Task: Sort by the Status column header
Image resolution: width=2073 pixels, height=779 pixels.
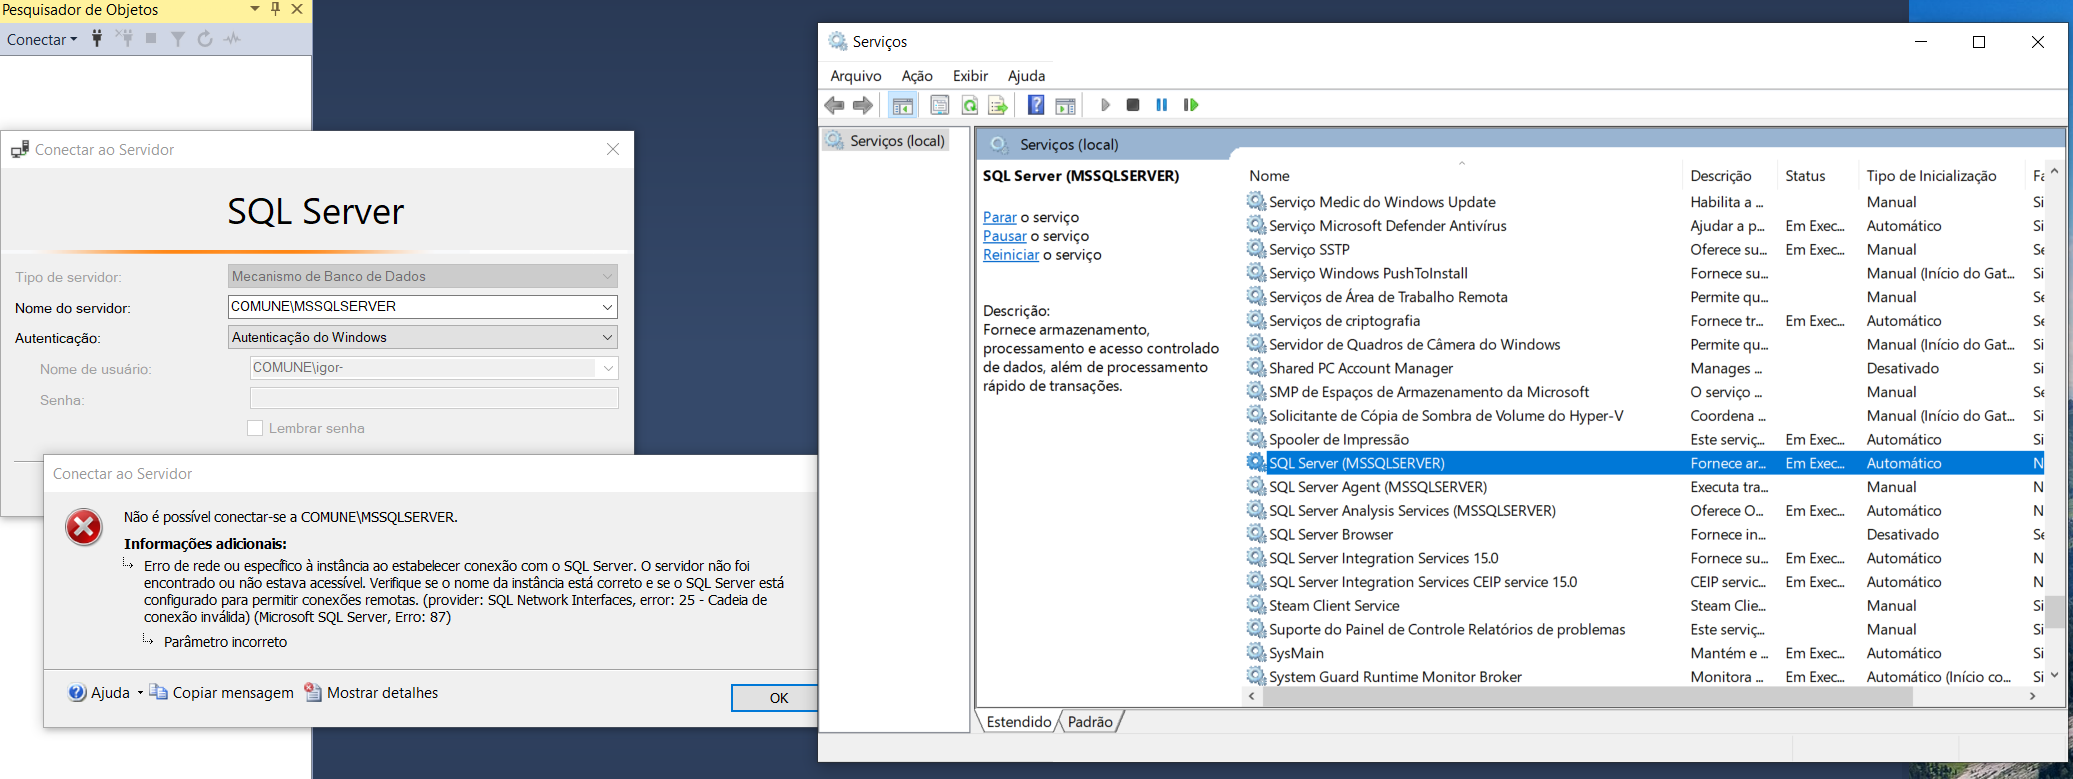Action: point(1805,176)
